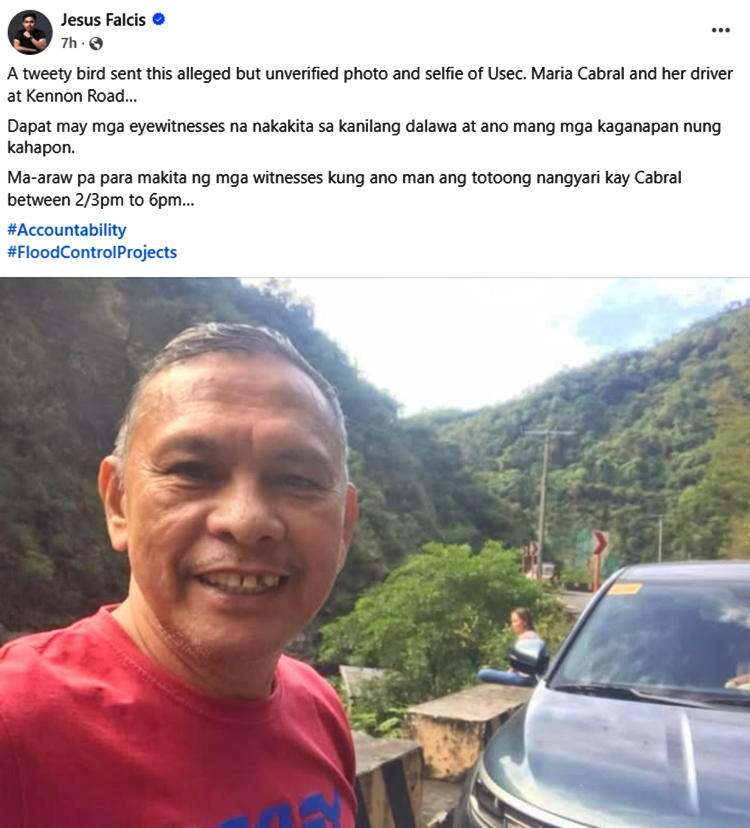The width and height of the screenshot is (750, 828).
Task: Click the 7h post timestamp
Action: pyautogui.click(x=69, y=43)
